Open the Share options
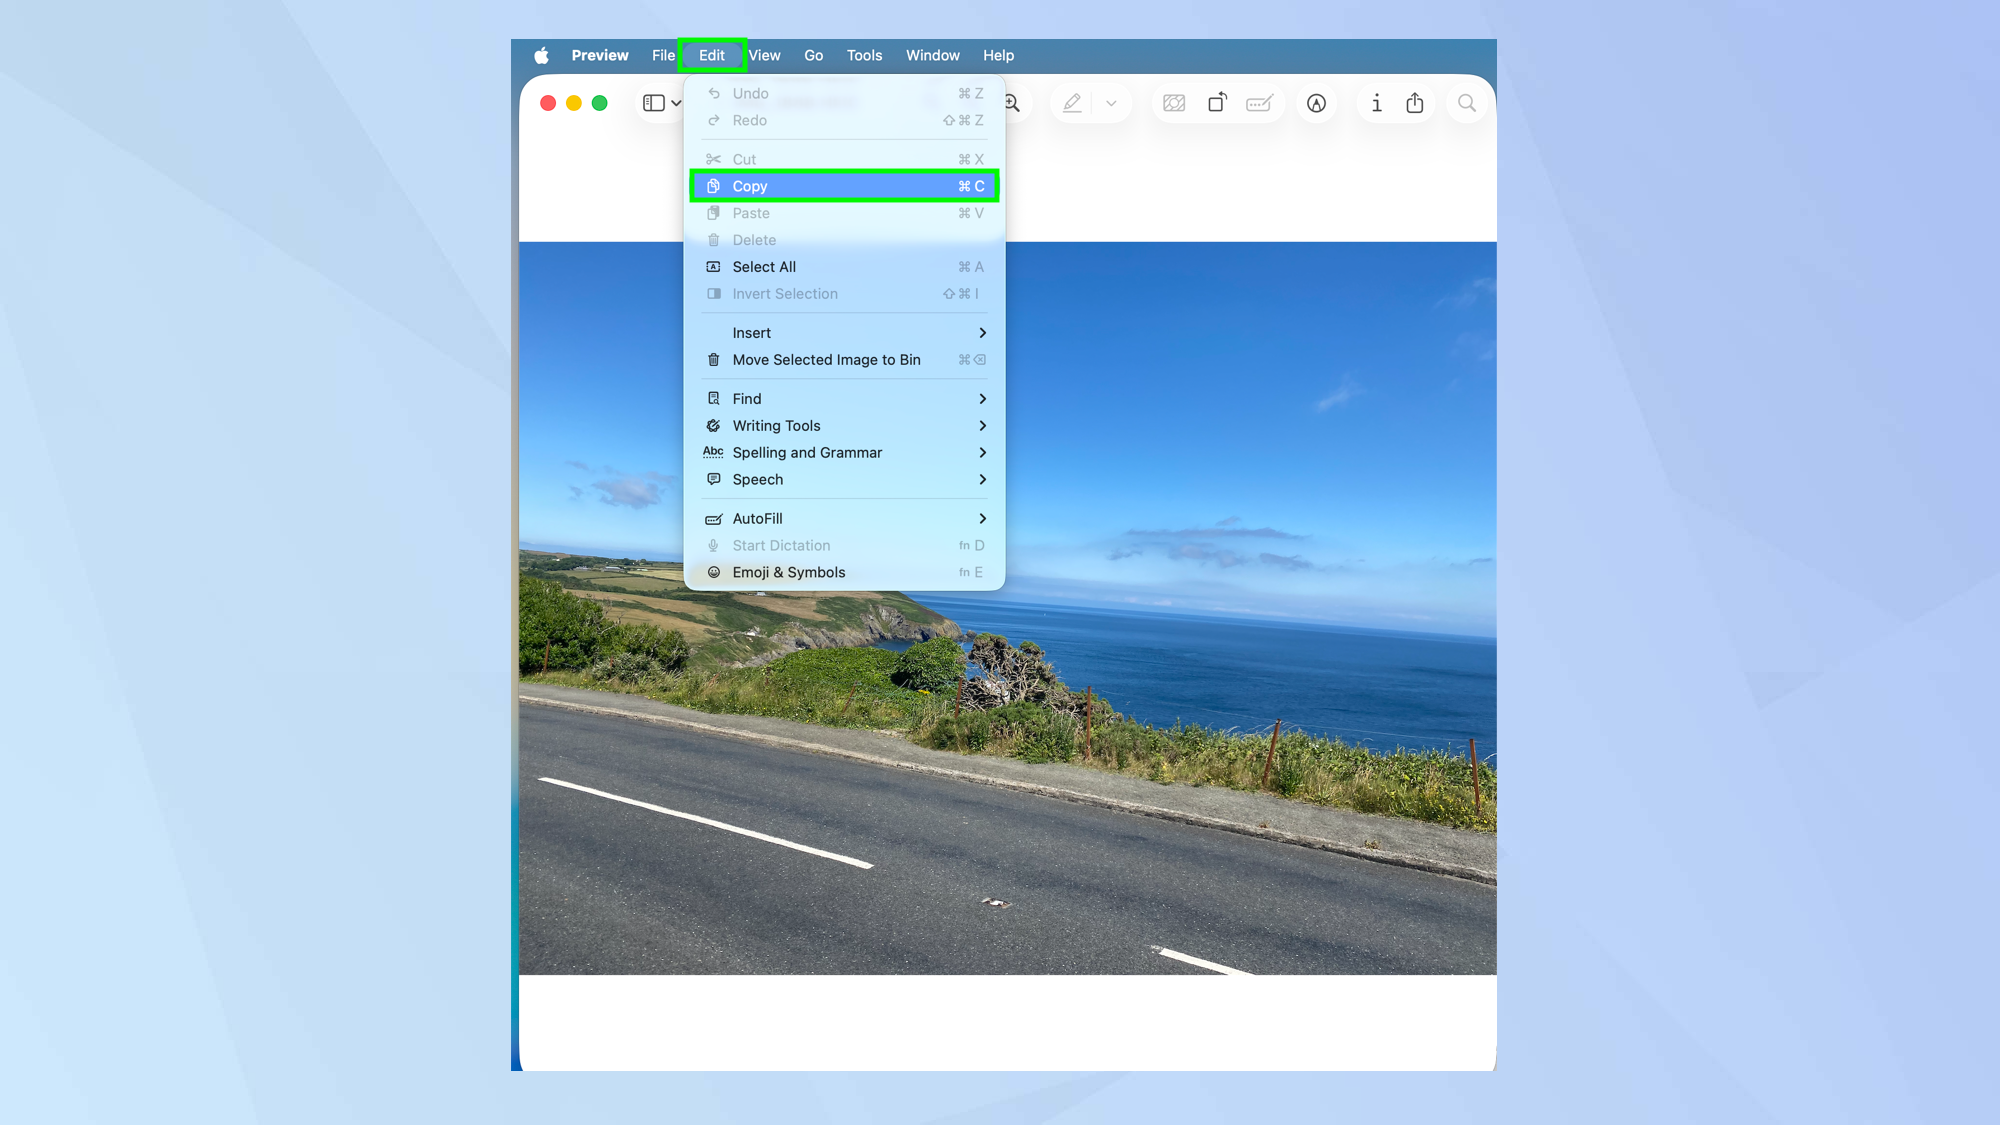 click(1415, 102)
